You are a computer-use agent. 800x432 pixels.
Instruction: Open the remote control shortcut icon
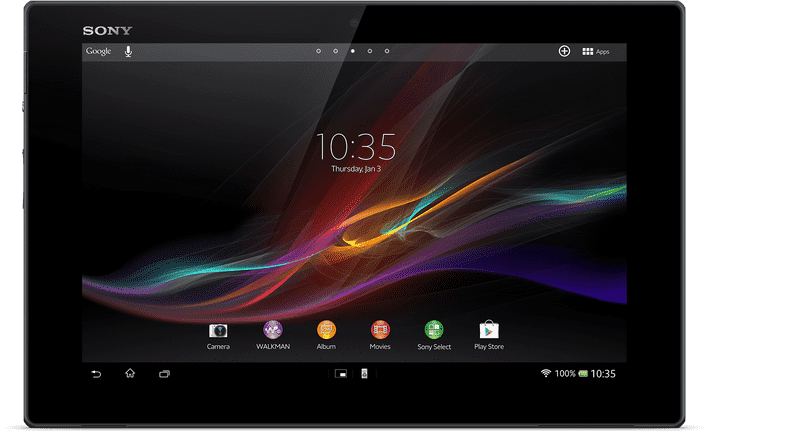pyautogui.click(x=364, y=374)
